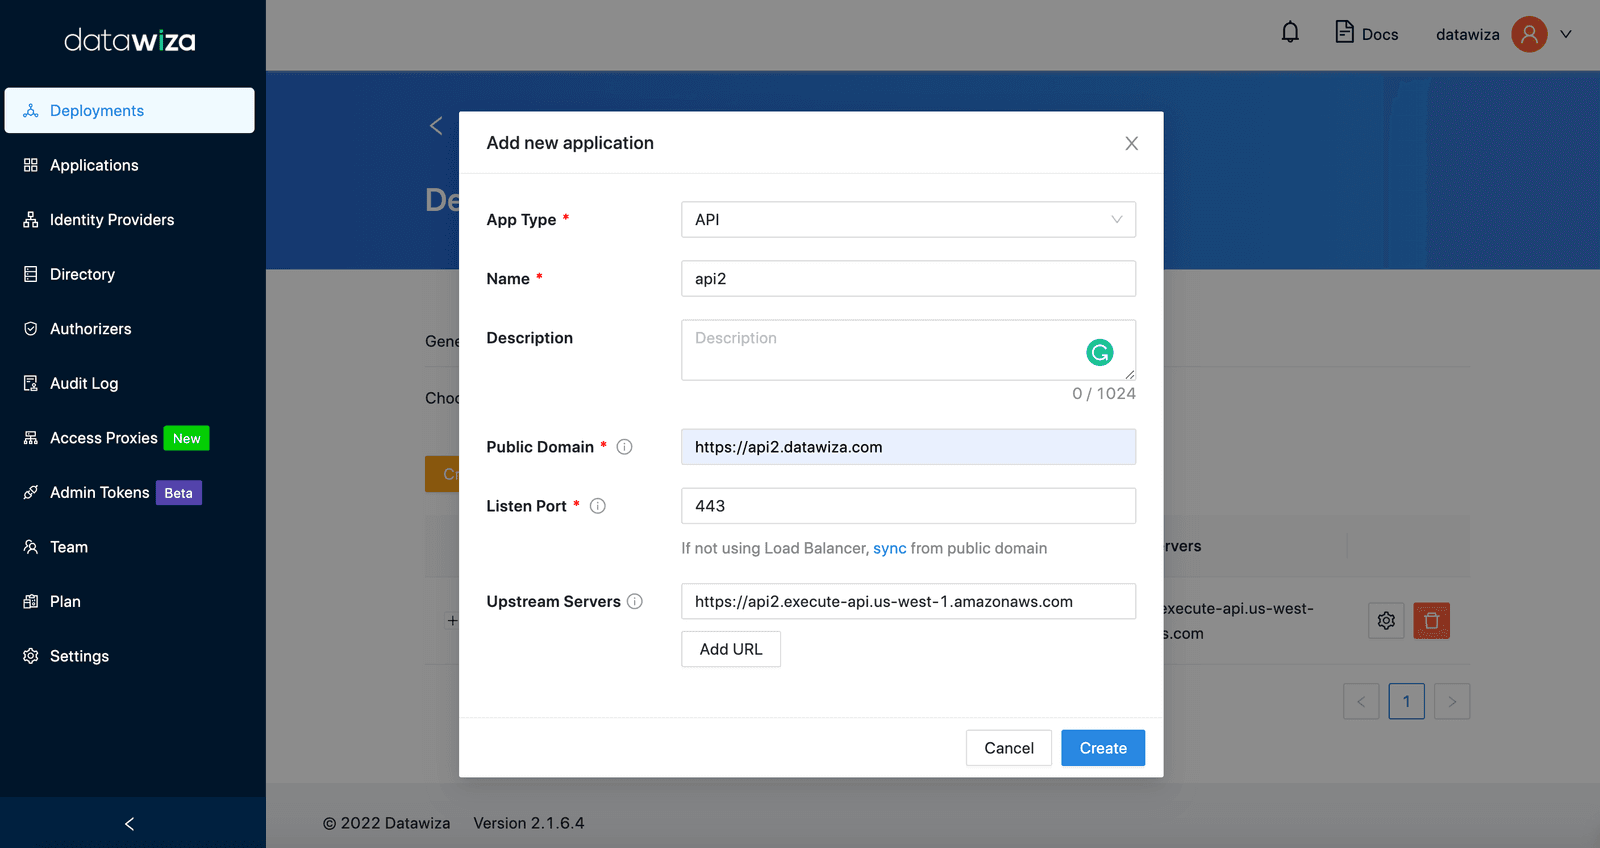
Task: Click the Directory icon
Action: (31, 274)
